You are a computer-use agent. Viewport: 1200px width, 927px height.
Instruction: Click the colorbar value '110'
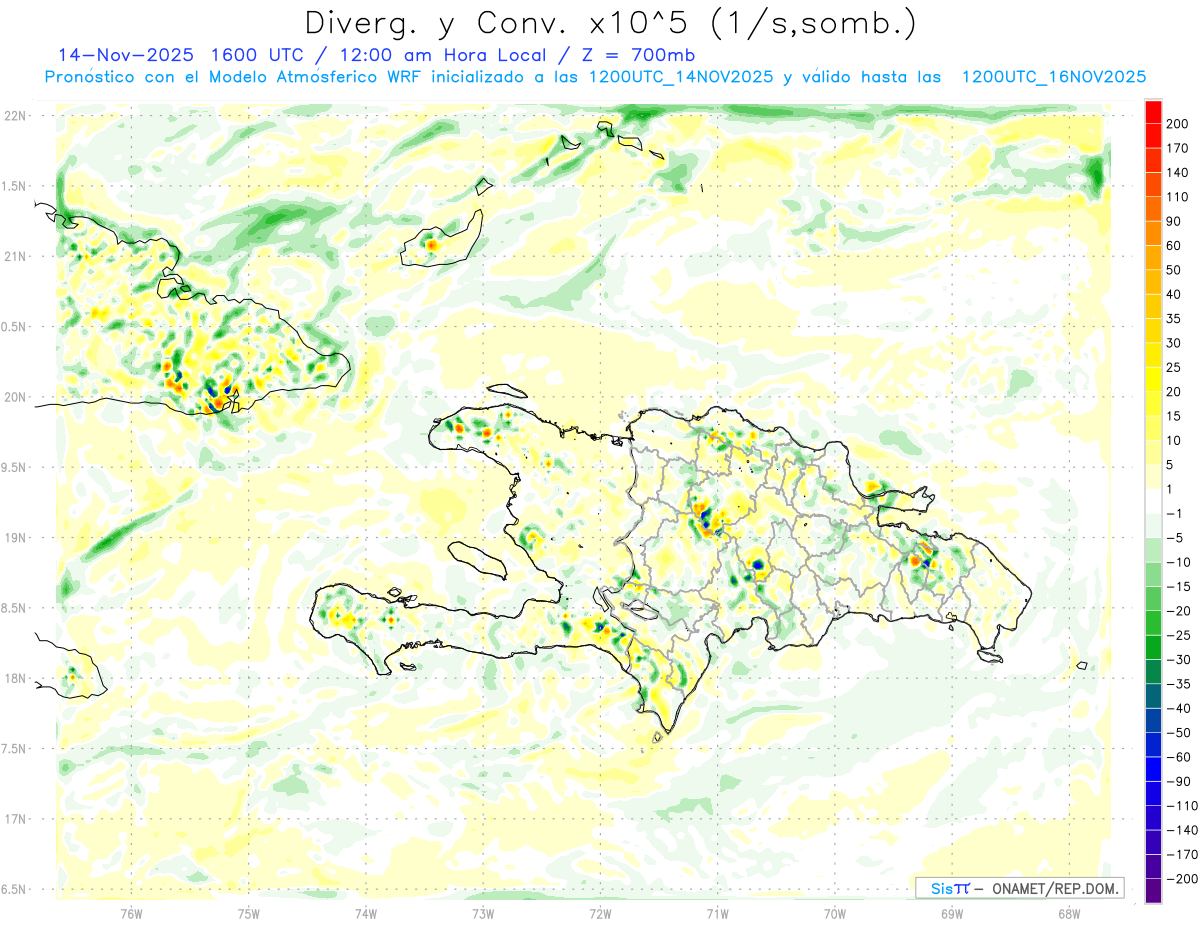(1178, 197)
